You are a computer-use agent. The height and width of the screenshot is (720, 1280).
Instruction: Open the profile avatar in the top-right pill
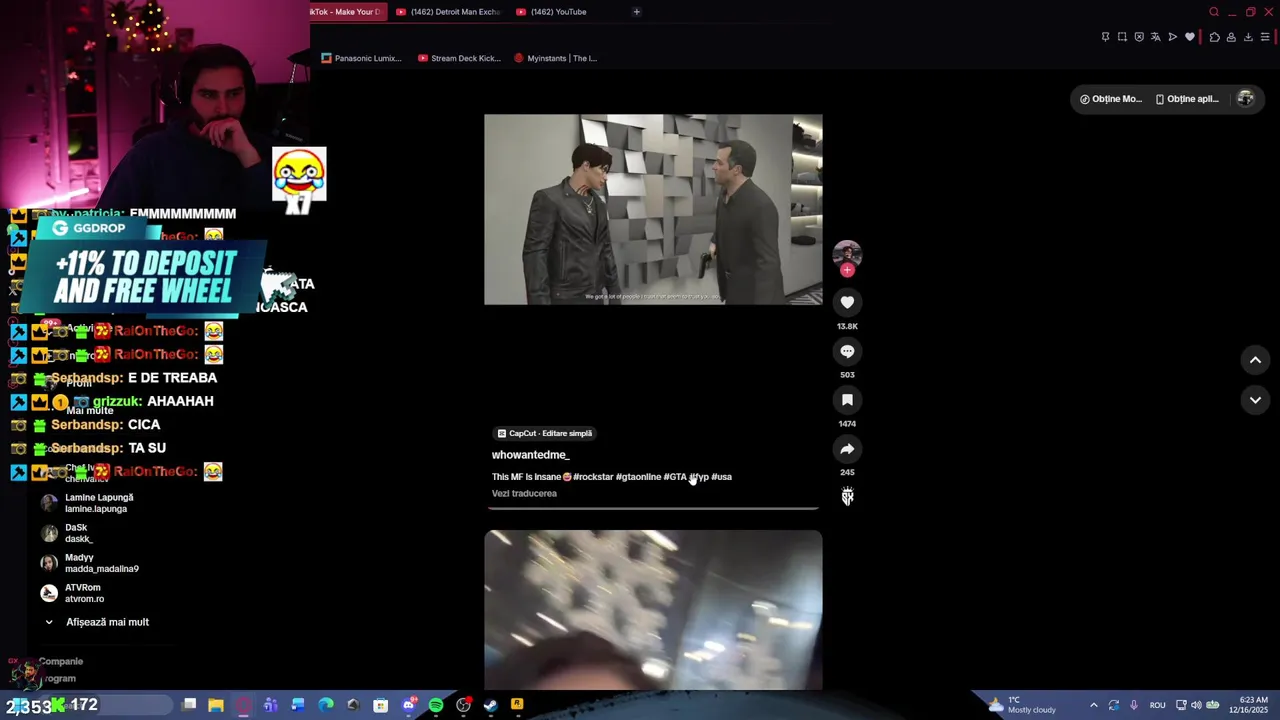pyautogui.click(x=1245, y=99)
